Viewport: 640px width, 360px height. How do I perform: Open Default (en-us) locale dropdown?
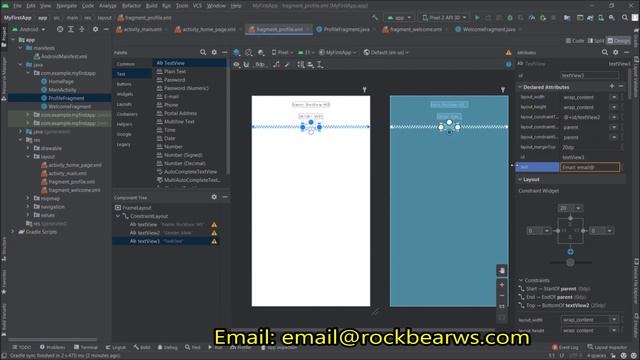(386, 52)
